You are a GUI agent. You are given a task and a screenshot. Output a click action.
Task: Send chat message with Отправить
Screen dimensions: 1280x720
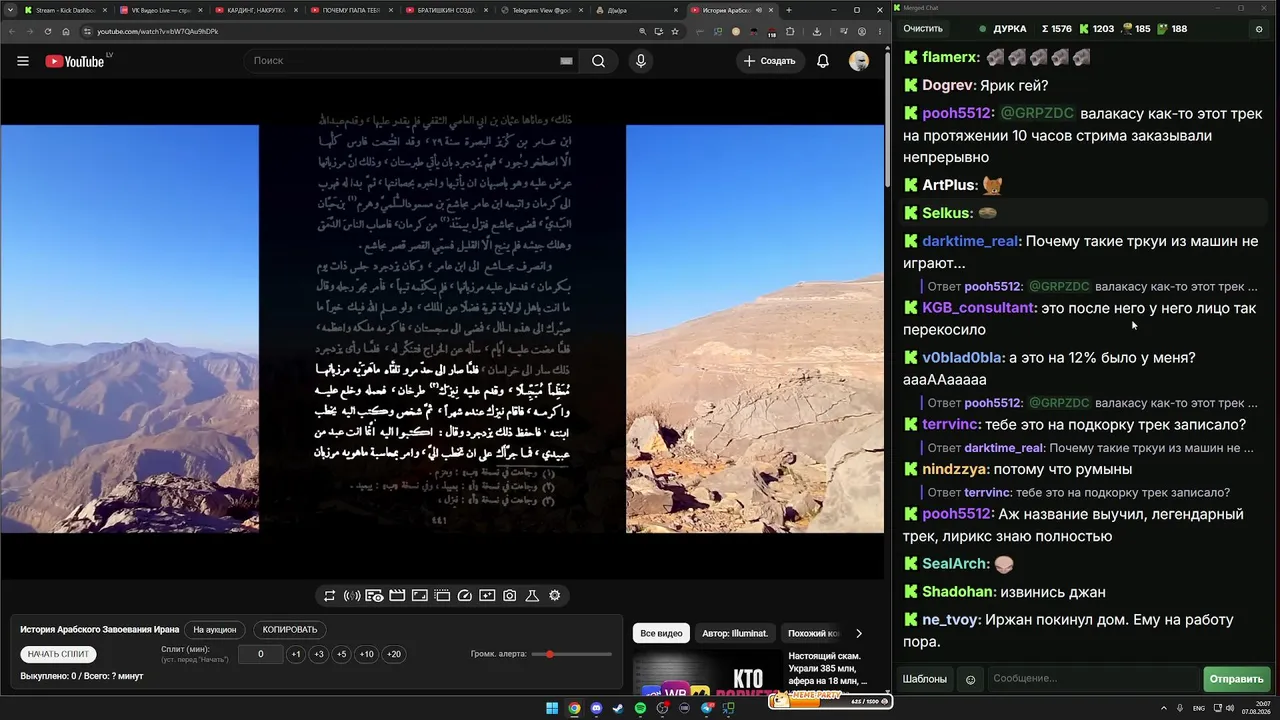coord(1237,679)
